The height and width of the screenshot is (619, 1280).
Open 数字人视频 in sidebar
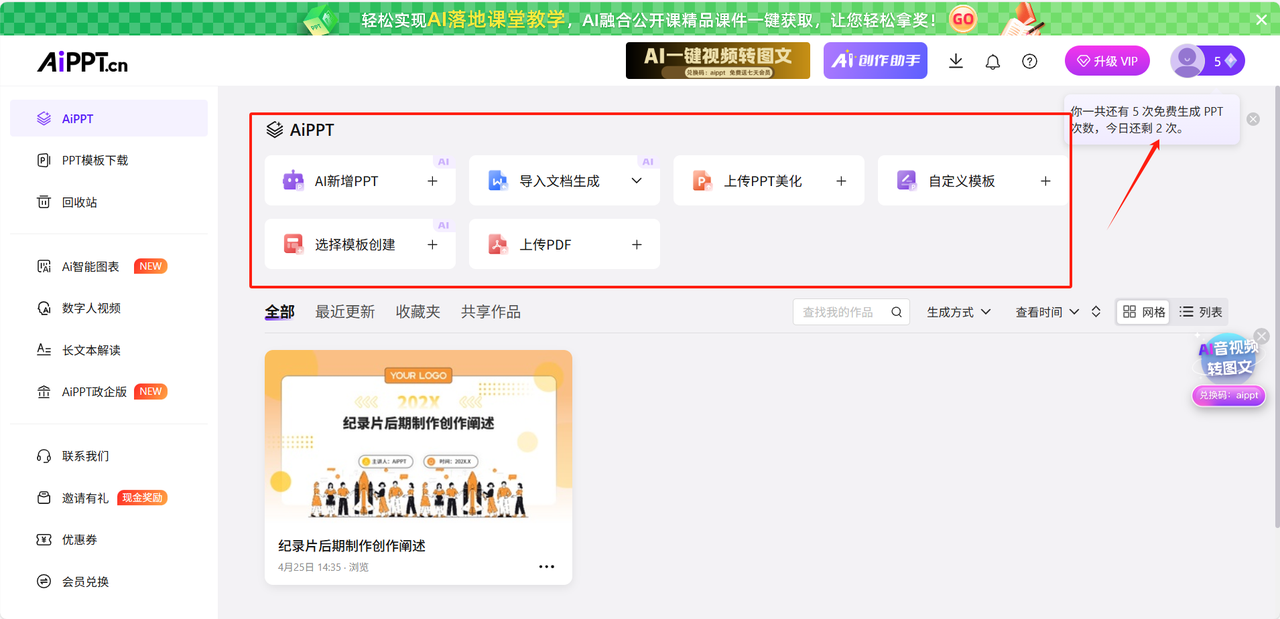(109, 308)
